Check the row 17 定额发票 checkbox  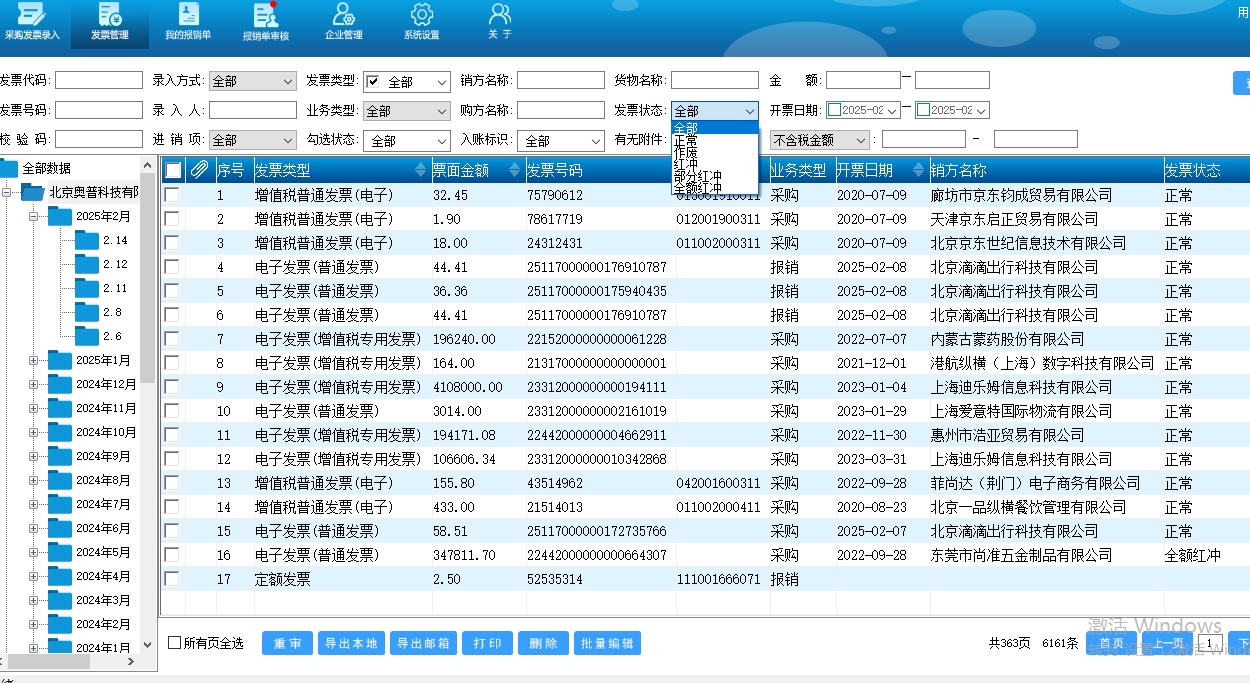click(172, 579)
